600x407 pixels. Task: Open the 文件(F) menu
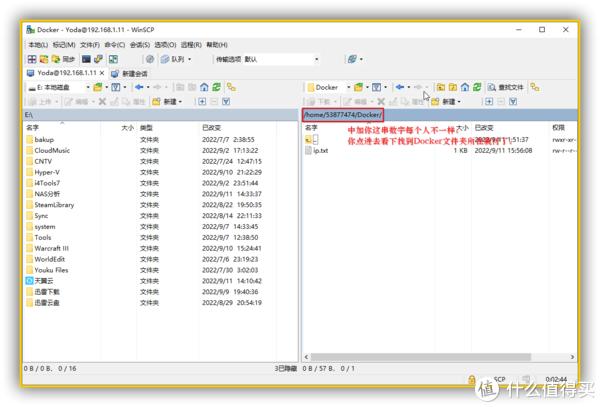[x=90, y=45]
